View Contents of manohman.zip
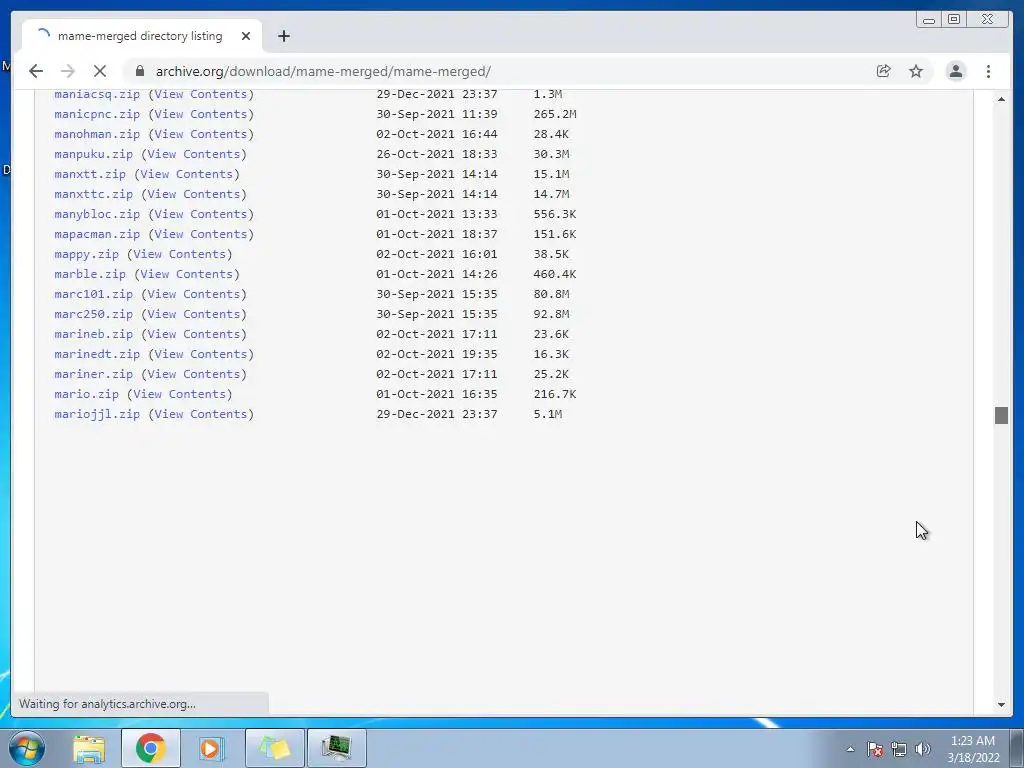 tap(200, 134)
